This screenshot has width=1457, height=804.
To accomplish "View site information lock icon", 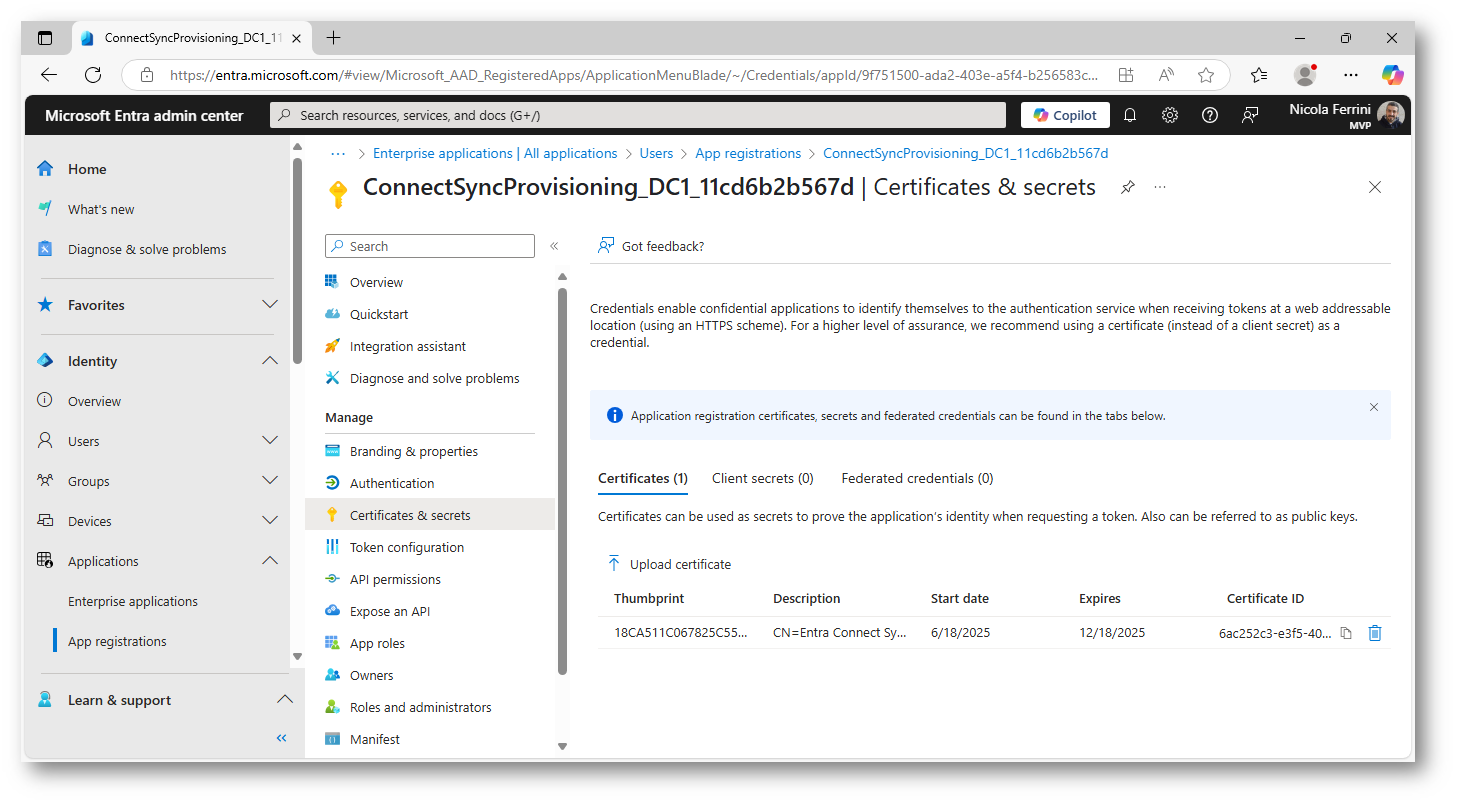I will (x=147, y=75).
